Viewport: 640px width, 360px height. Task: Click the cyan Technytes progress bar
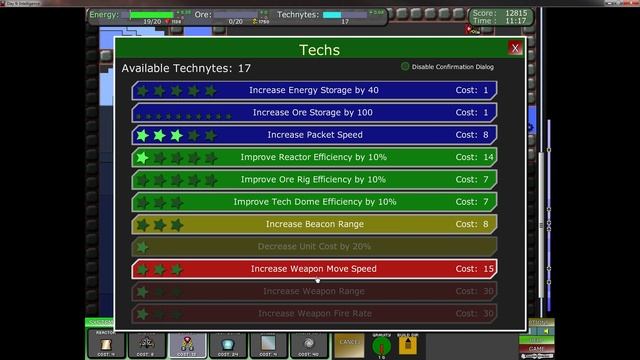(x=345, y=15)
